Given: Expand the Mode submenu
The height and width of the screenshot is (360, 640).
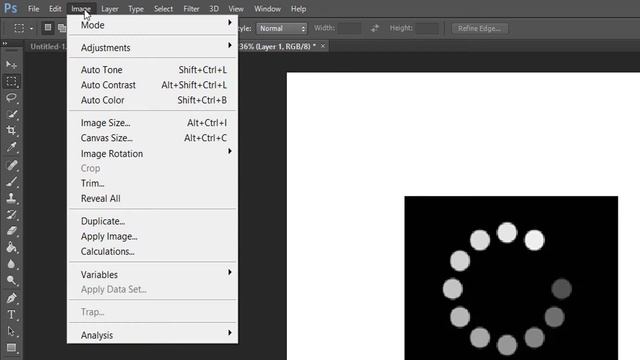Looking at the screenshot, I should tap(153, 25).
